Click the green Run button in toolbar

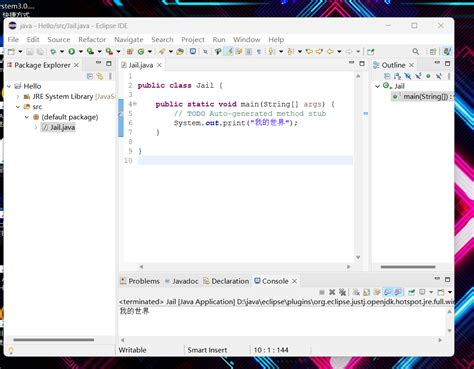[x=71, y=51]
